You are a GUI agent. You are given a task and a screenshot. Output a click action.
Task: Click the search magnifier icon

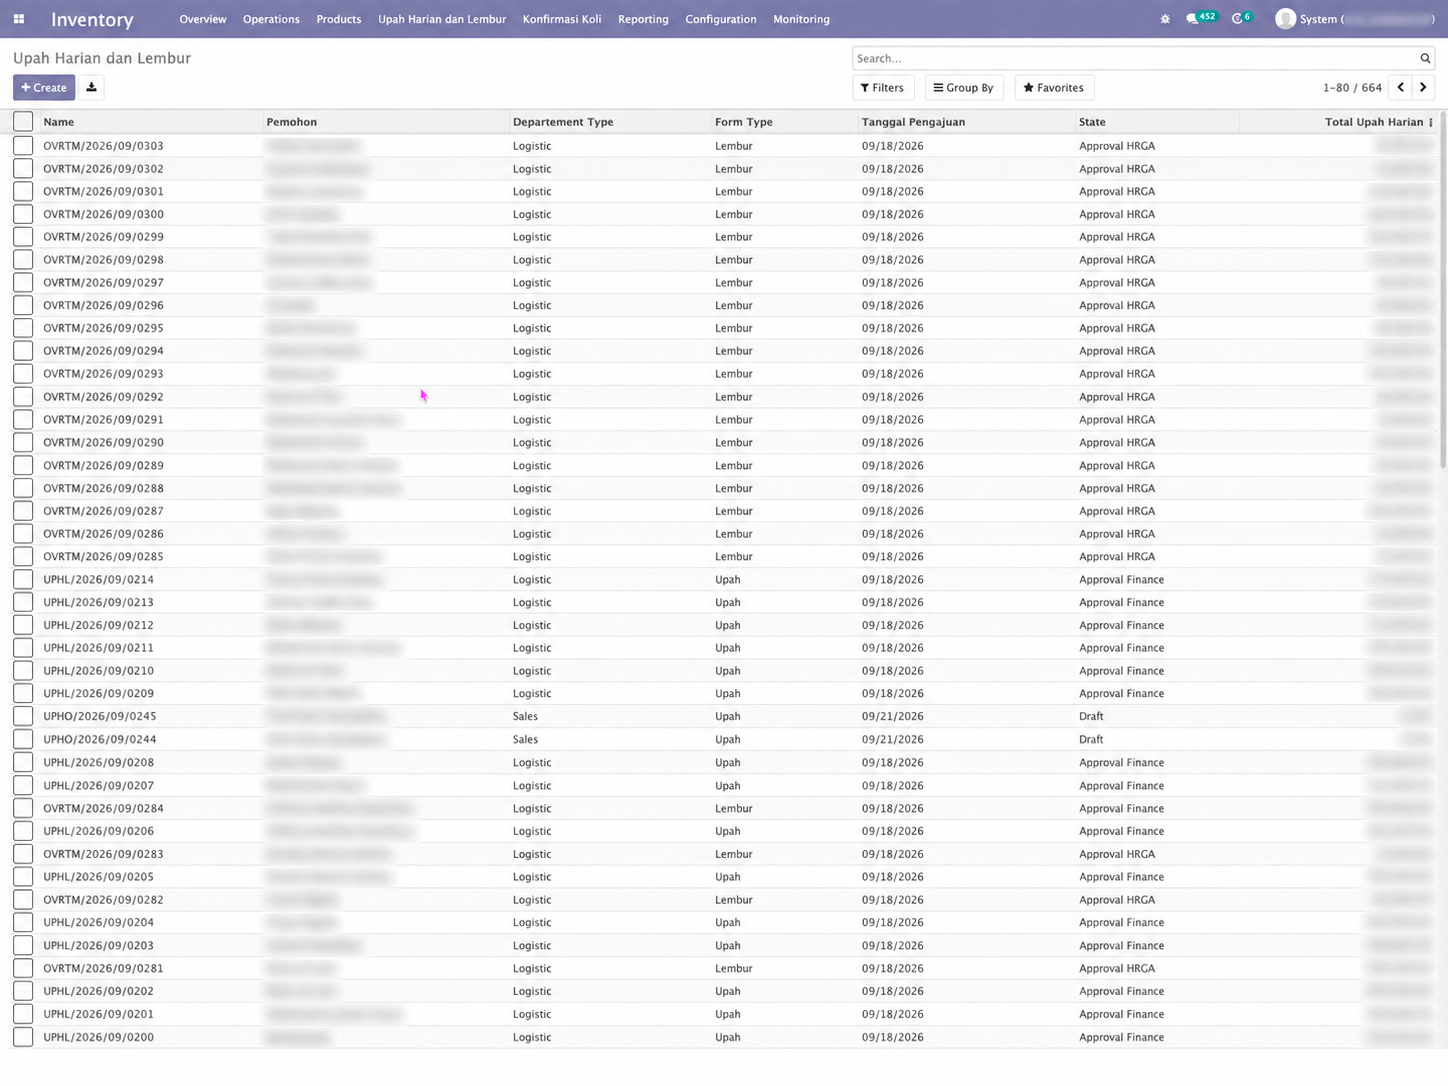tap(1425, 58)
